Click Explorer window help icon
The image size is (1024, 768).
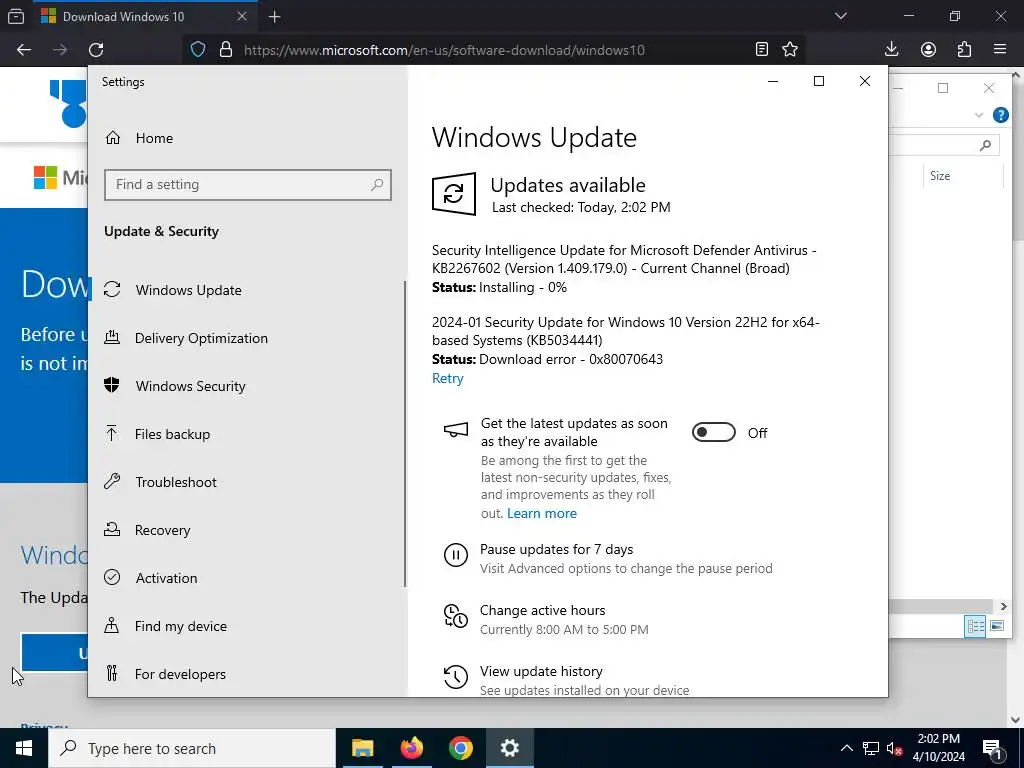tap(1000, 115)
